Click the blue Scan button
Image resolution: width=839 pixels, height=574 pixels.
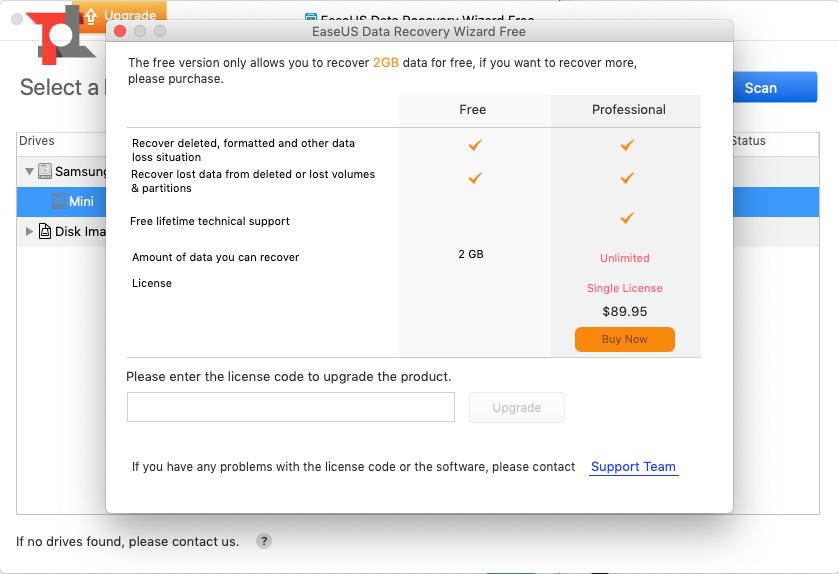pyautogui.click(x=760, y=88)
